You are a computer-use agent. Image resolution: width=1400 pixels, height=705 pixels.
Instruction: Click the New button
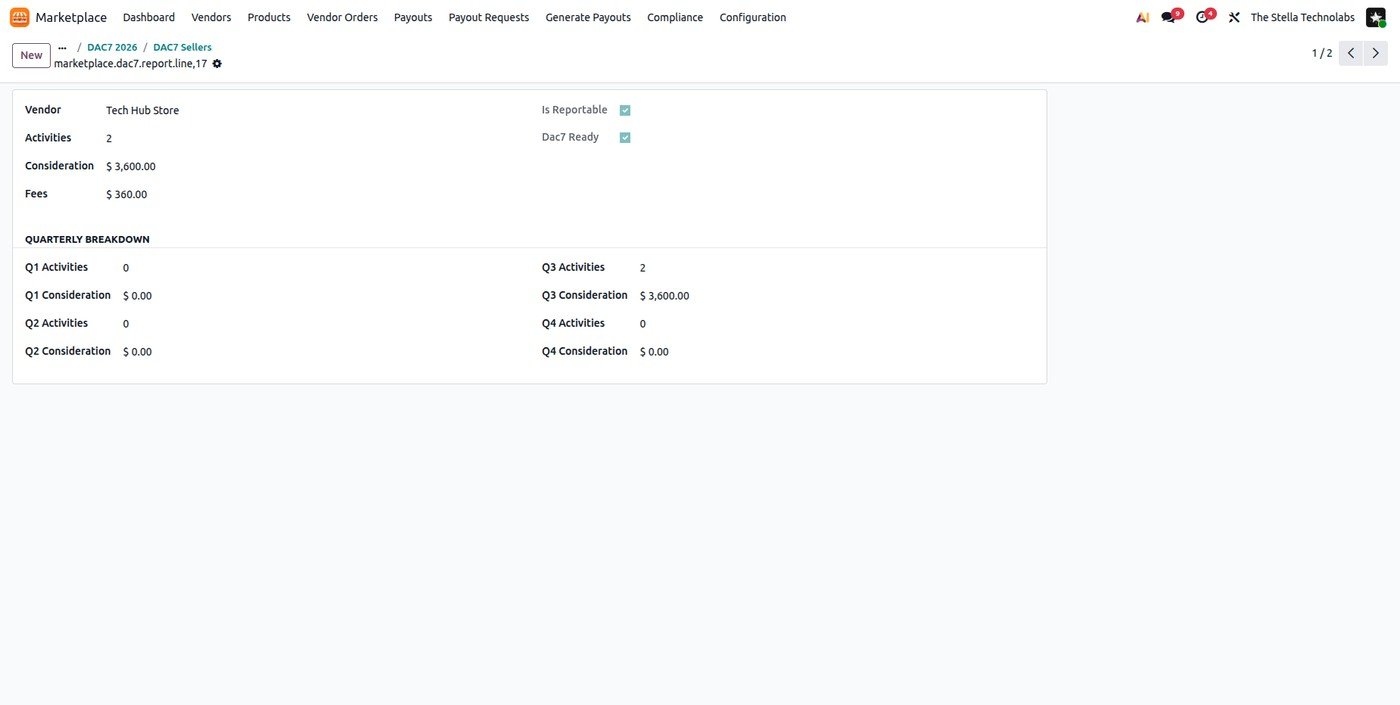[x=31, y=55]
